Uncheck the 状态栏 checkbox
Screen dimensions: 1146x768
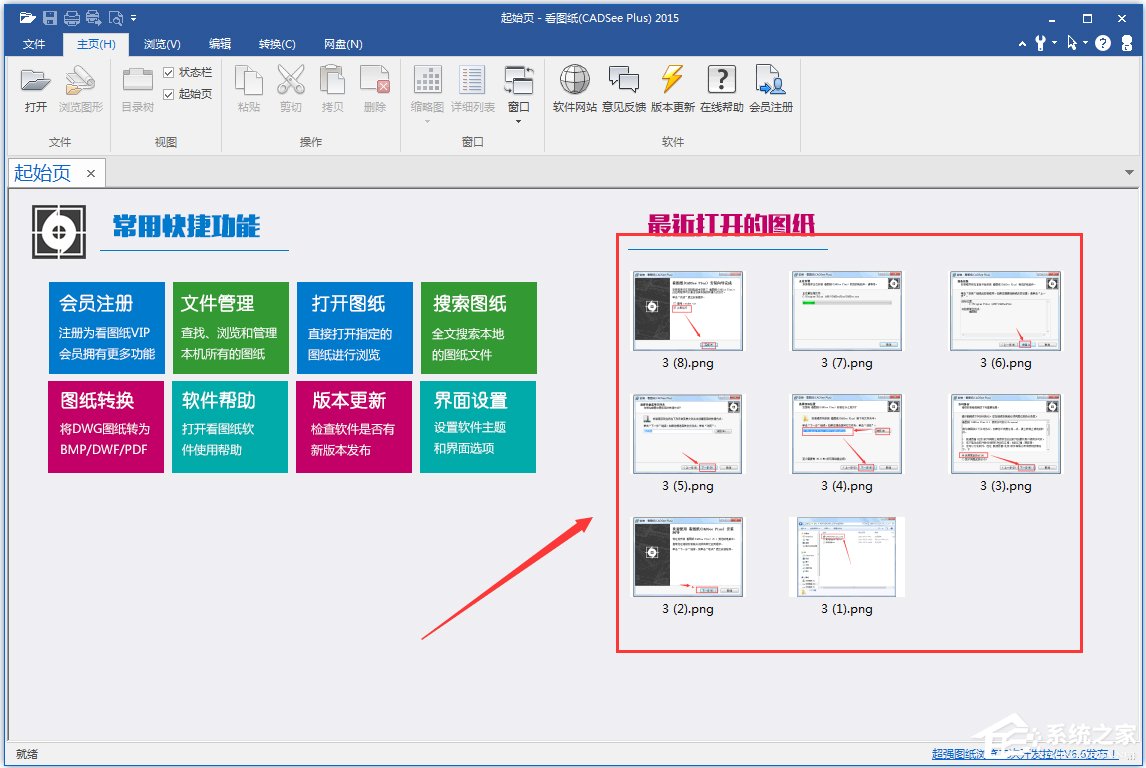pyautogui.click(x=169, y=73)
